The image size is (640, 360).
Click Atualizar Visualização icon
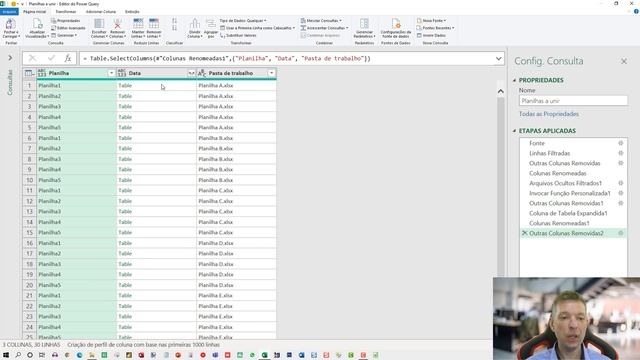pyautogui.click(x=37, y=24)
